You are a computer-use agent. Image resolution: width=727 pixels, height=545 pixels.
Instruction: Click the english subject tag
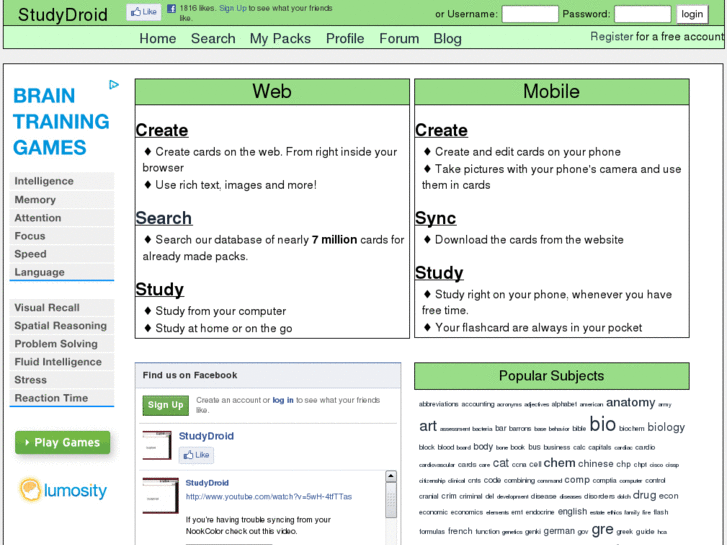572,512
